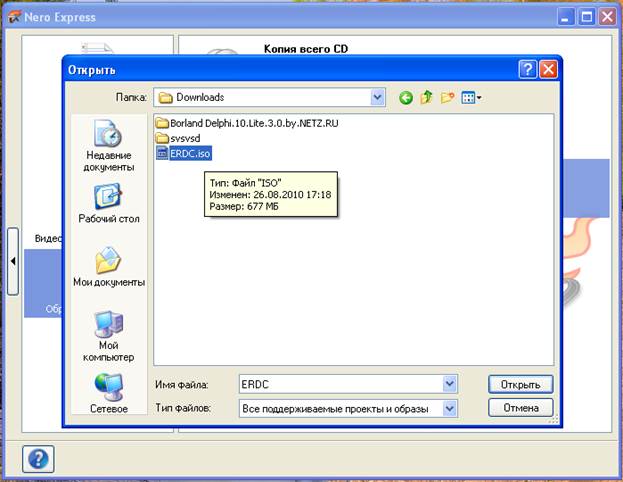The width and height of the screenshot is (623, 482).
Task: Click 'Все поддерживаемые проекты и образы' file type
Action: pos(335,409)
